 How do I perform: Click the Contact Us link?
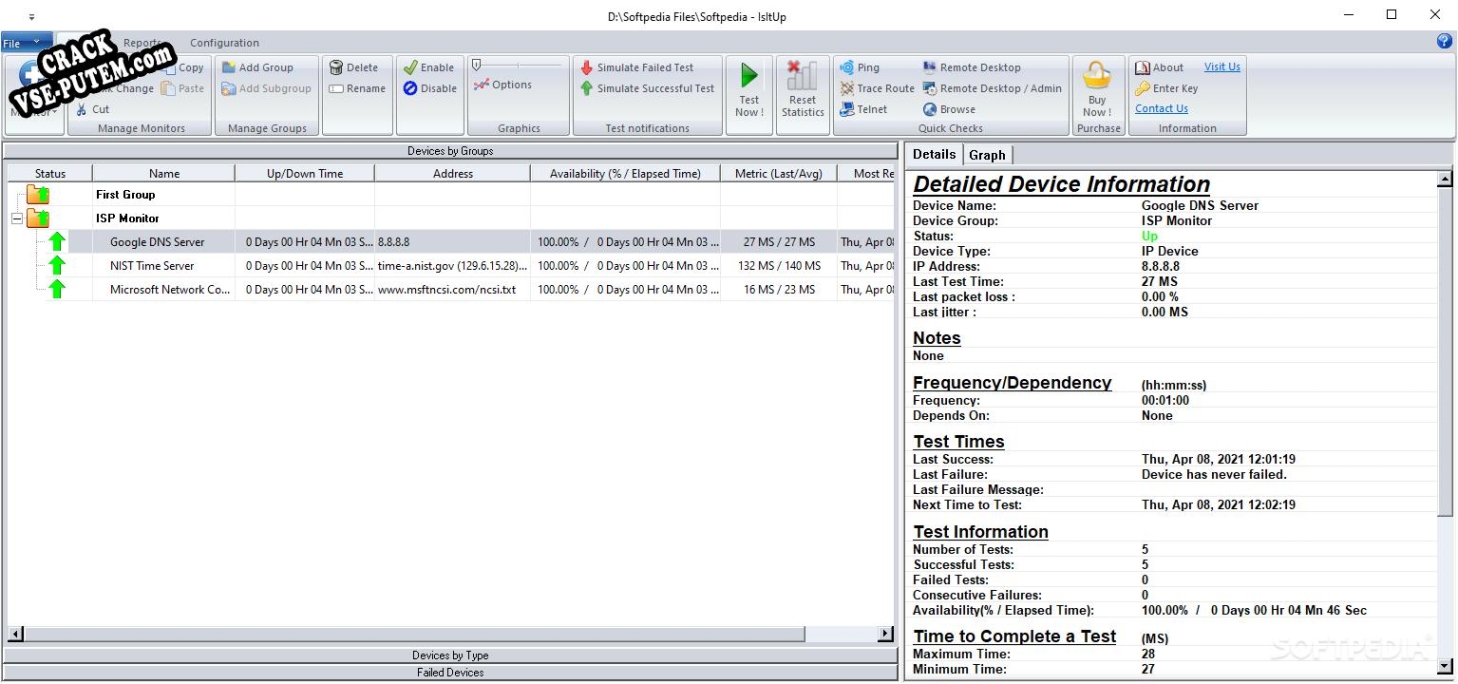click(1161, 109)
